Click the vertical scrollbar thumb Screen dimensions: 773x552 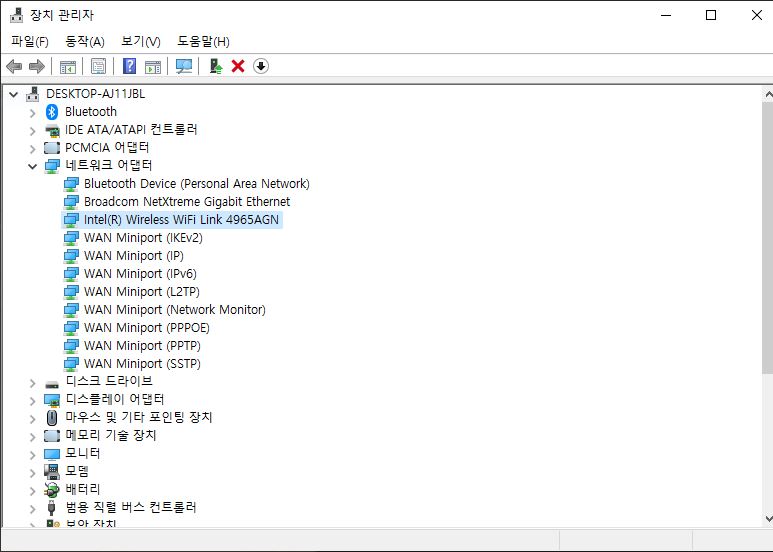768,238
